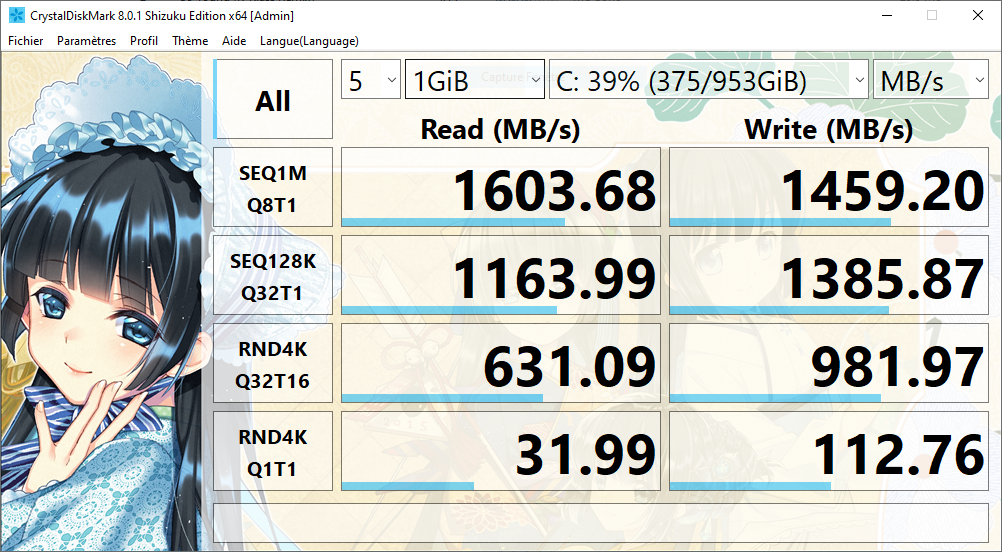Click the SEQ128K write result 1385.87
This screenshot has height=552, width=1002.
point(829,275)
